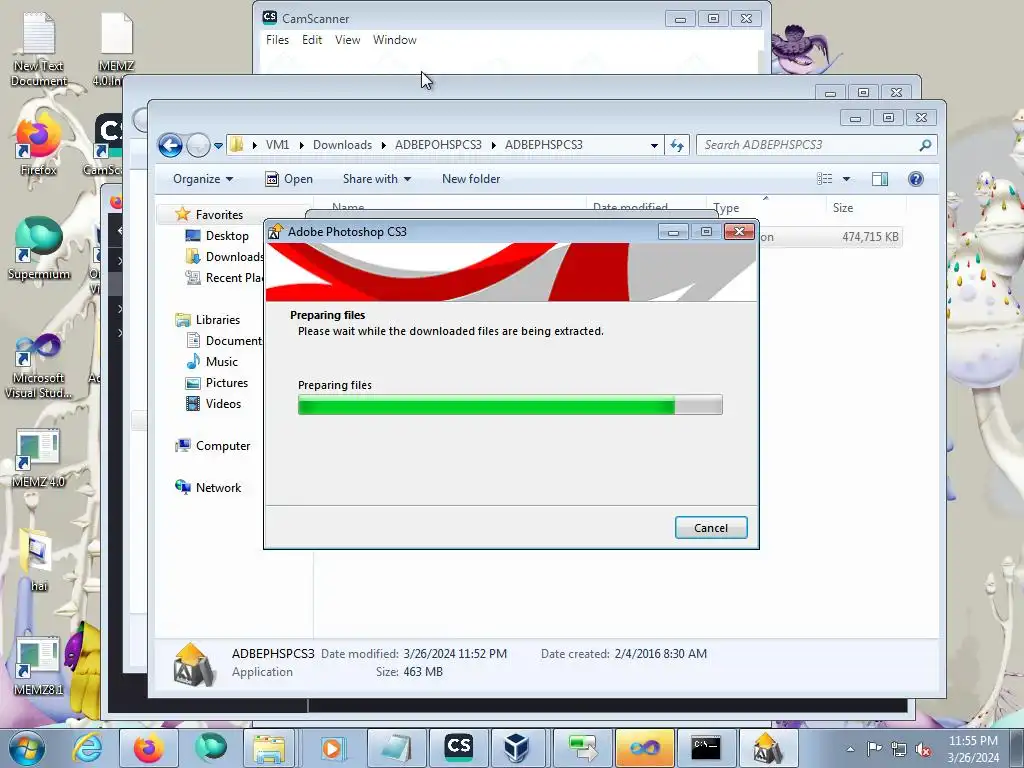Open the VirtualBox cube taskbar icon
The width and height of the screenshot is (1024, 768).
click(516, 748)
